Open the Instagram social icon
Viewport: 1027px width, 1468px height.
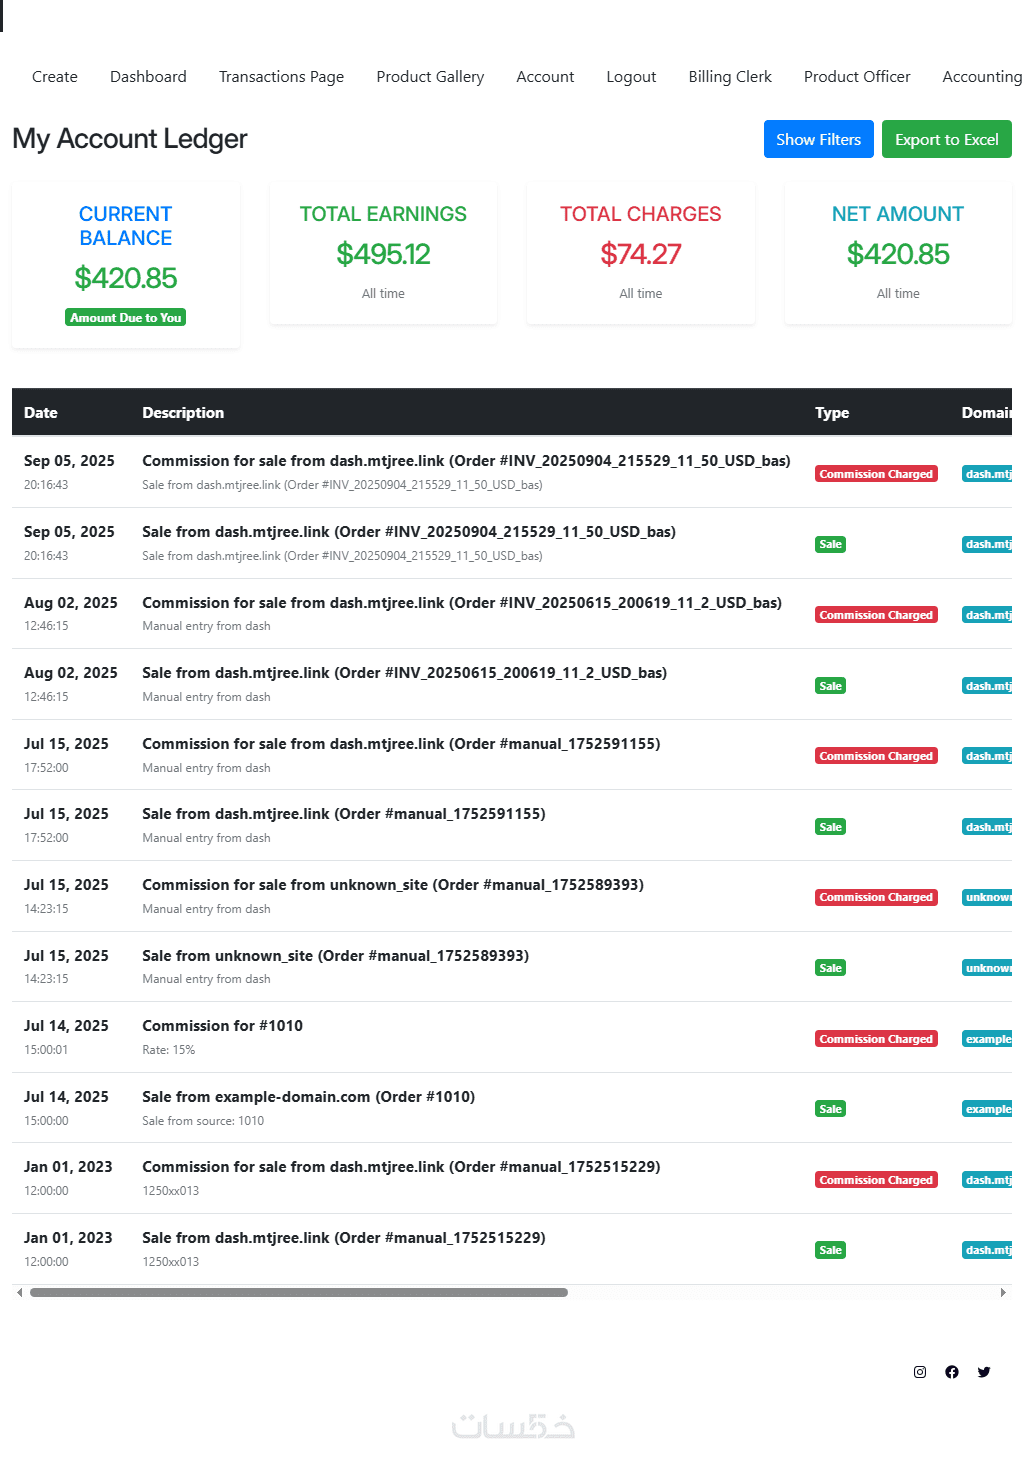(920, 1372)
